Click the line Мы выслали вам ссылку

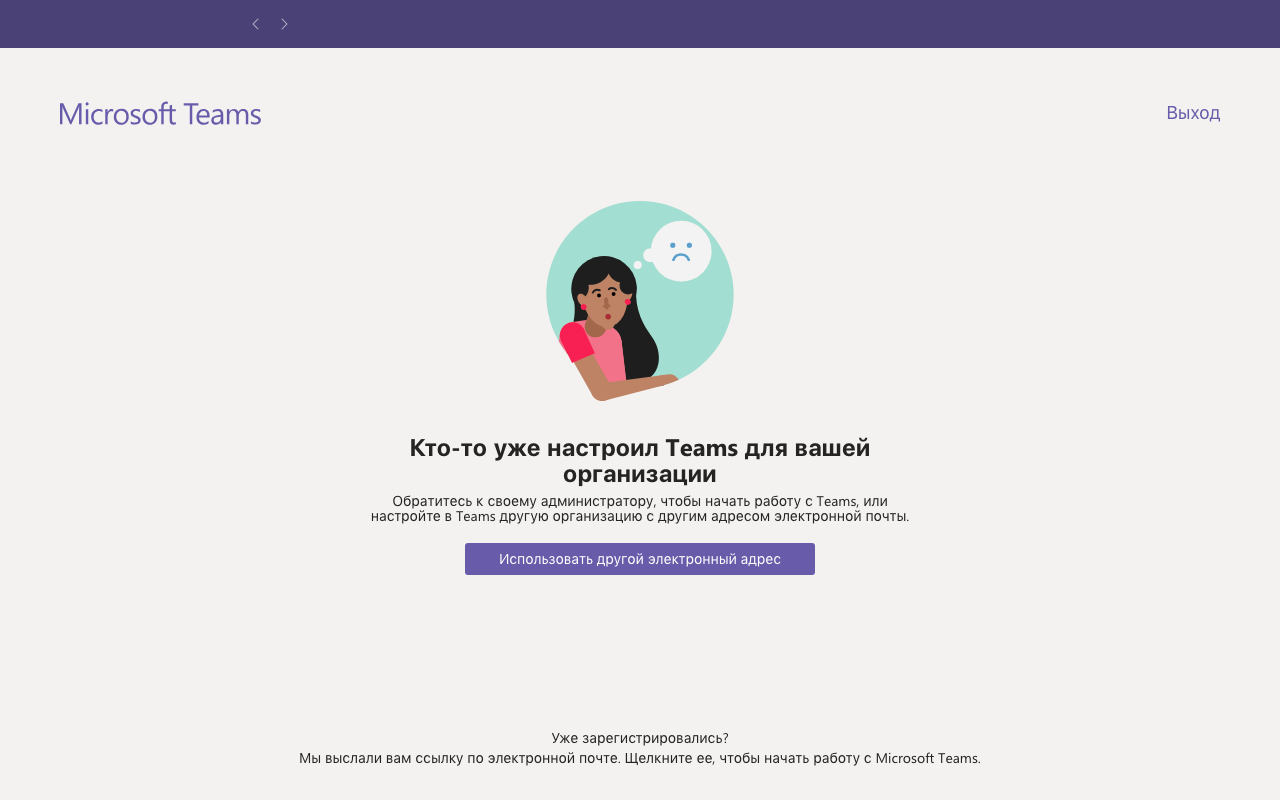coord(640,758)
